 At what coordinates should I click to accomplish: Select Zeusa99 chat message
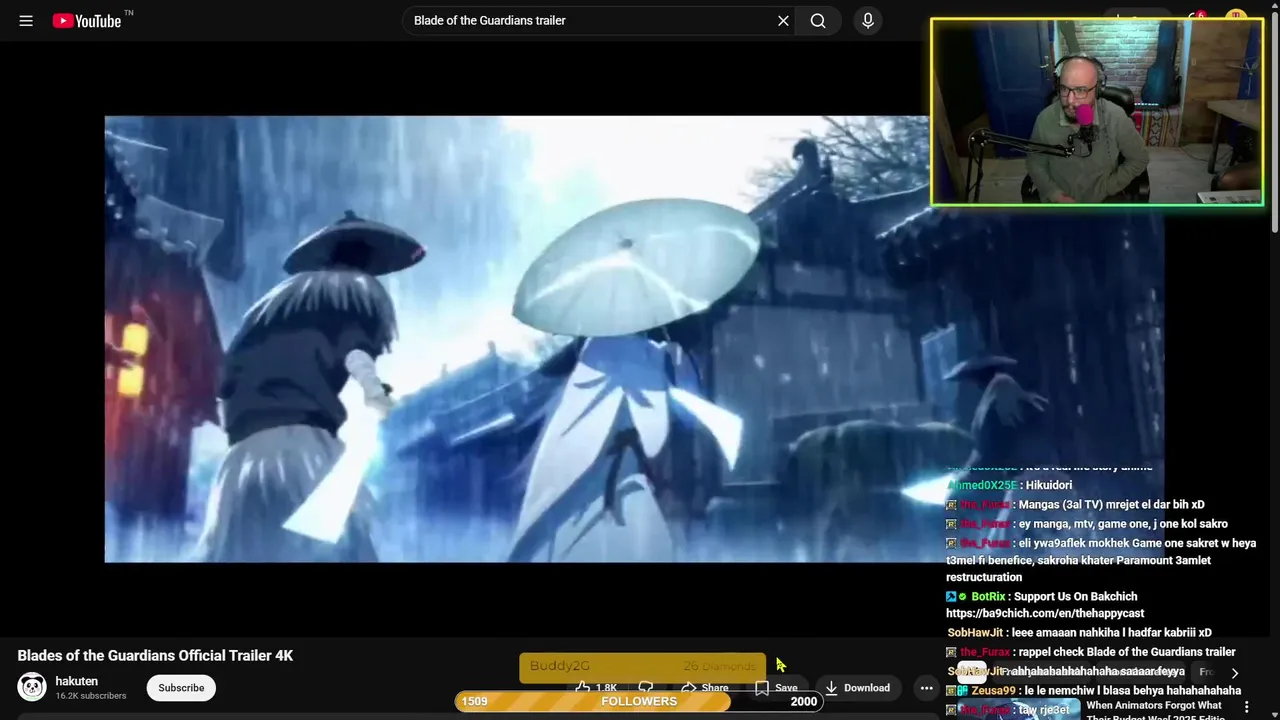pyautogui.click(x=1095, y=690)
